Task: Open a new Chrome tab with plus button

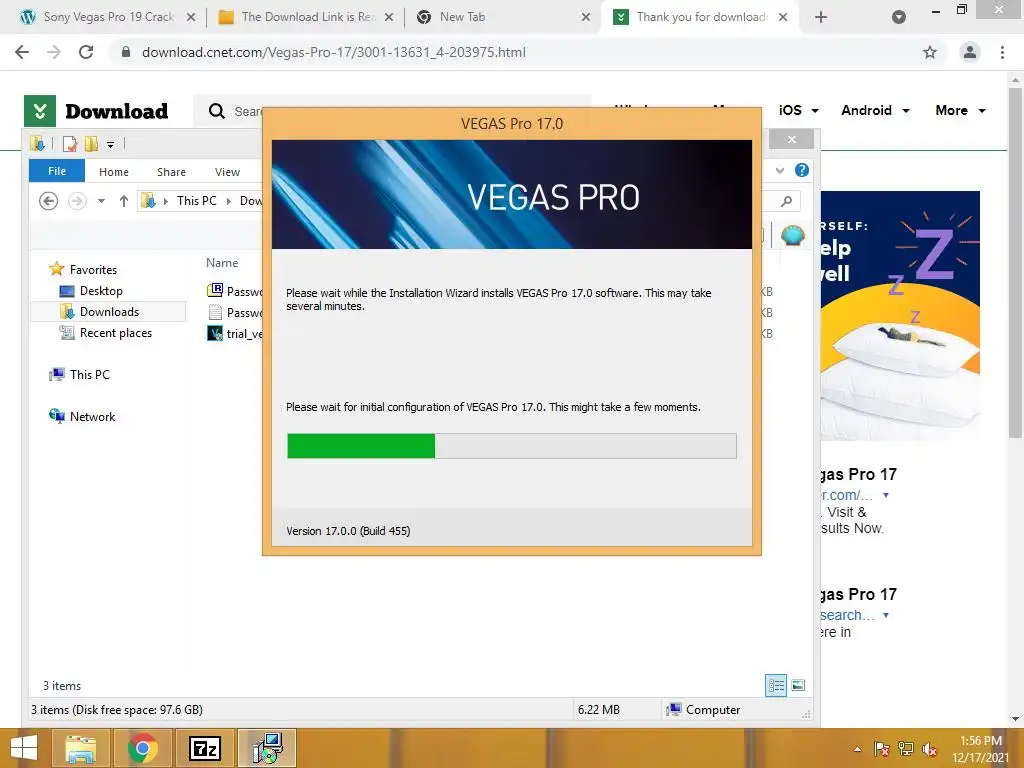Action: pos(821,17)
